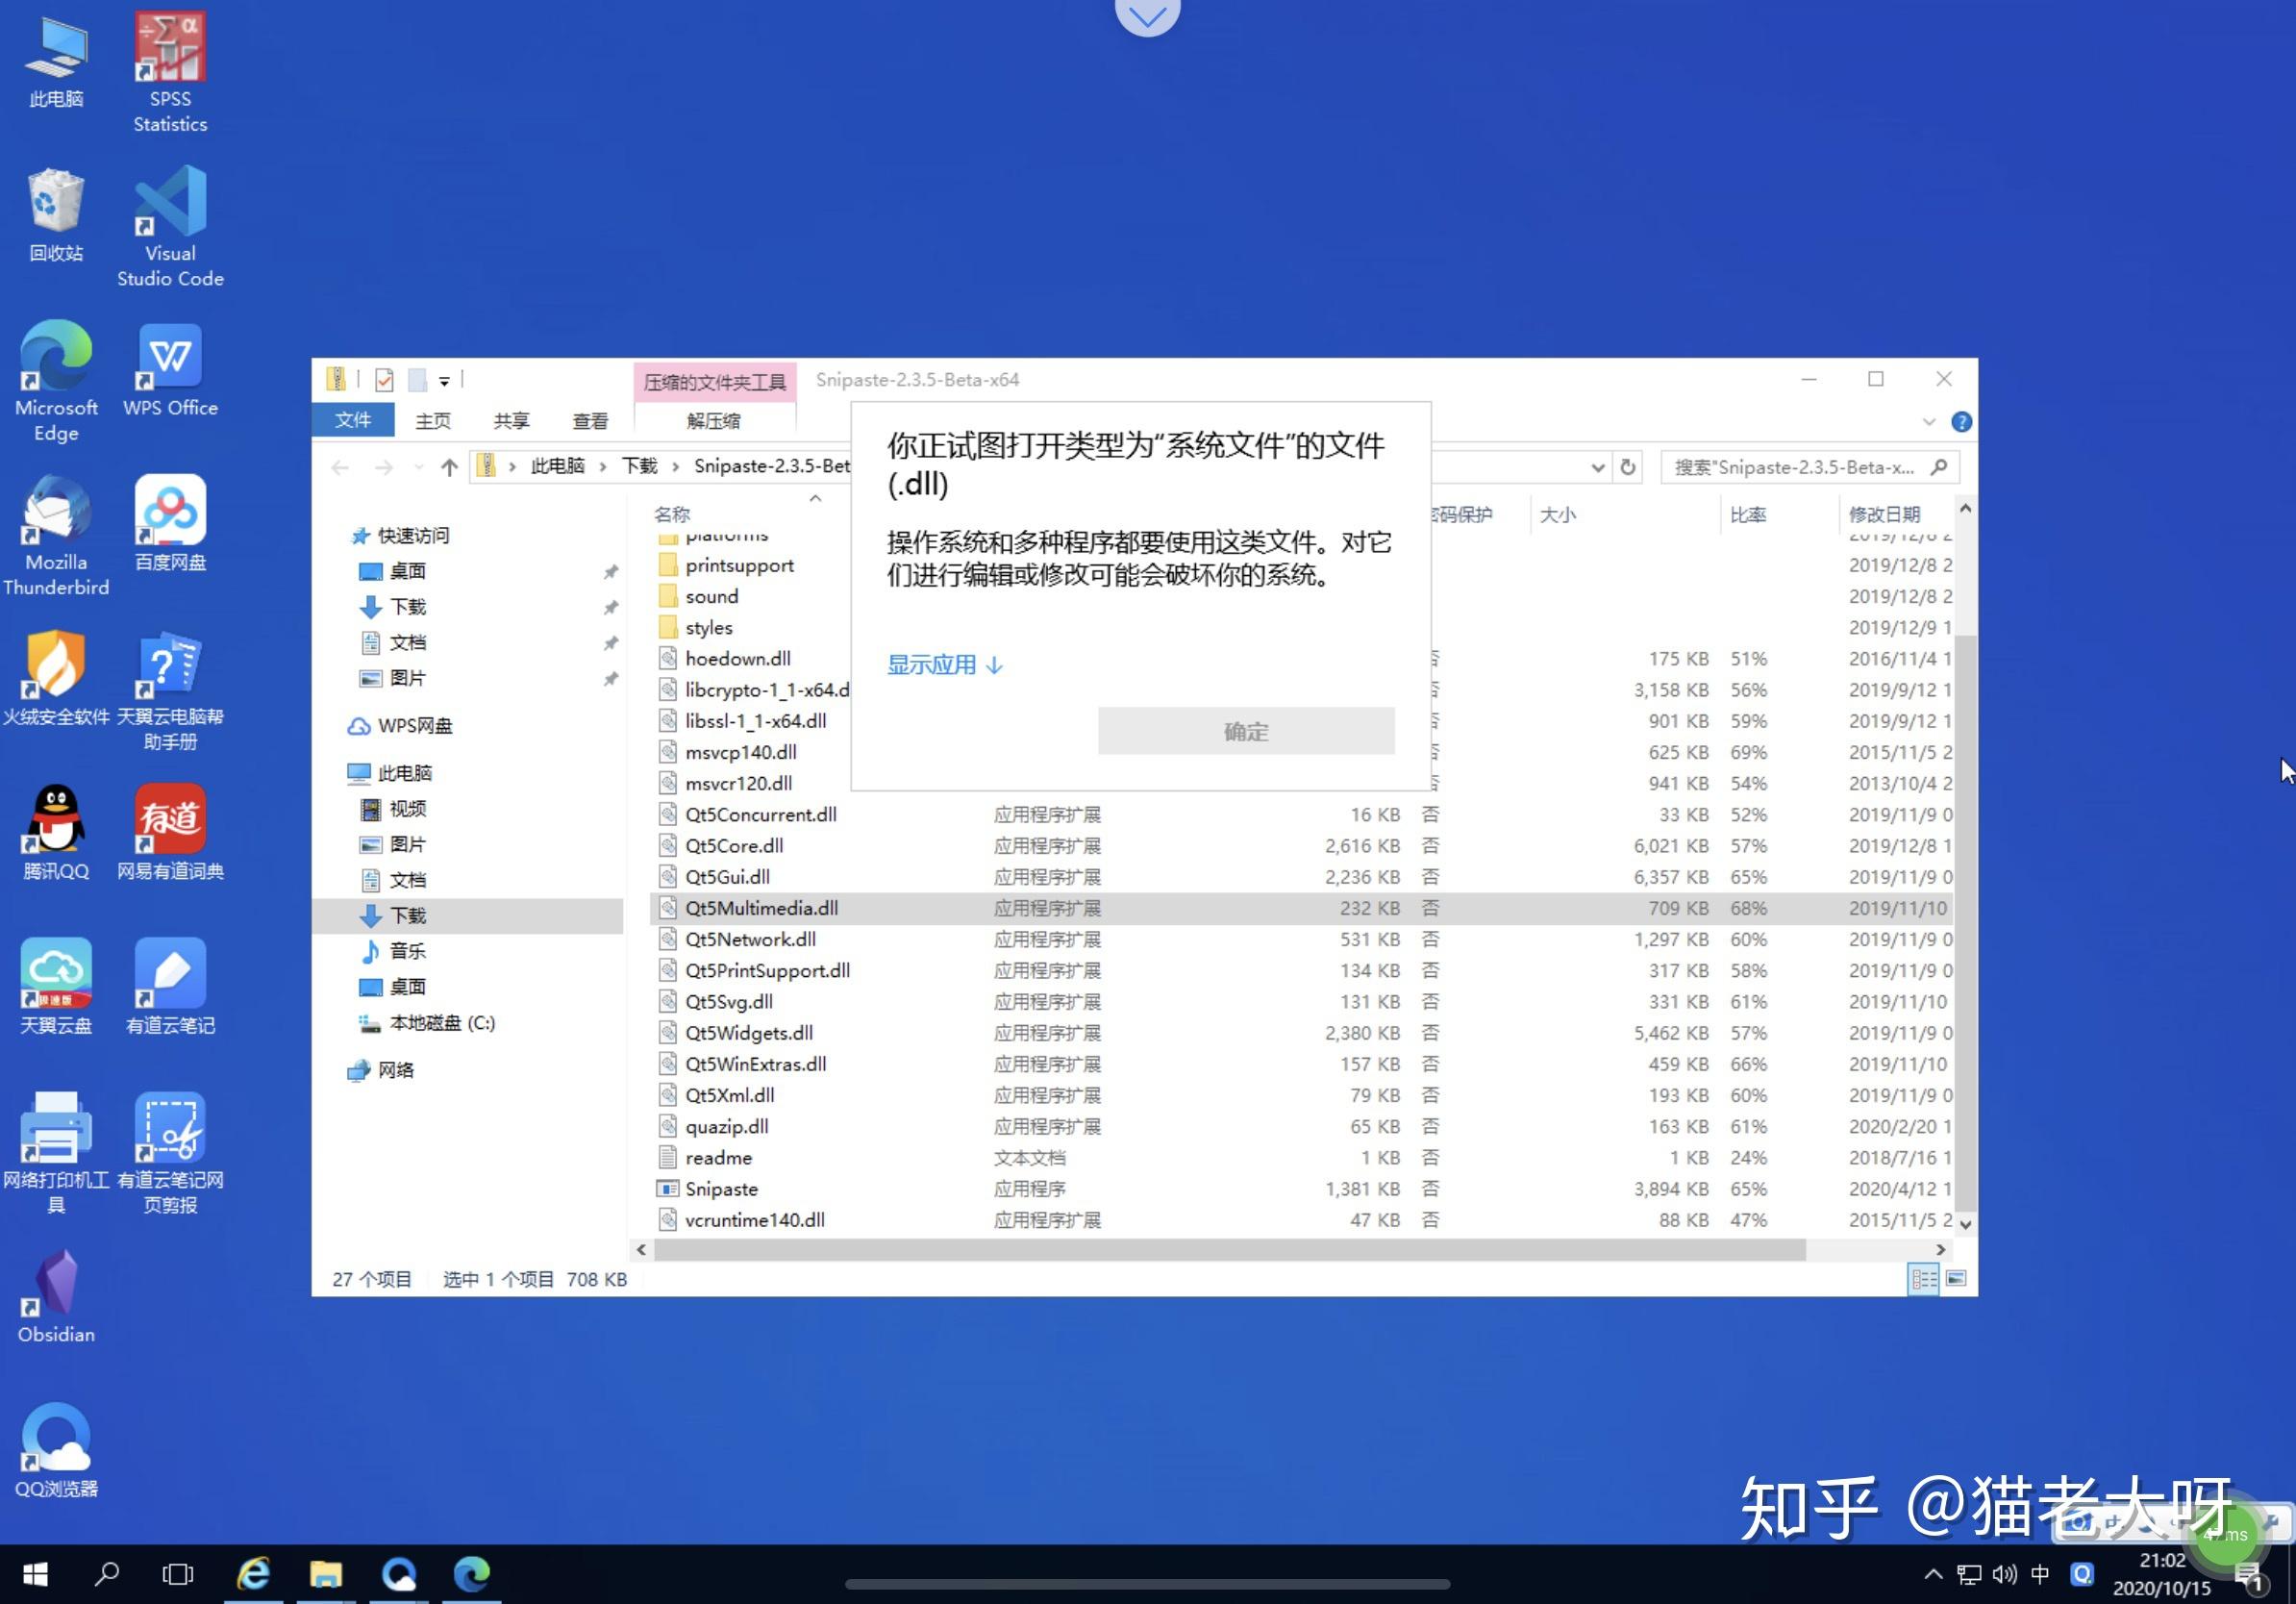Screen dimensions: 2296x1604
Task: Open File Explorer taskbar icon
Action: [x=326, y=1574]
